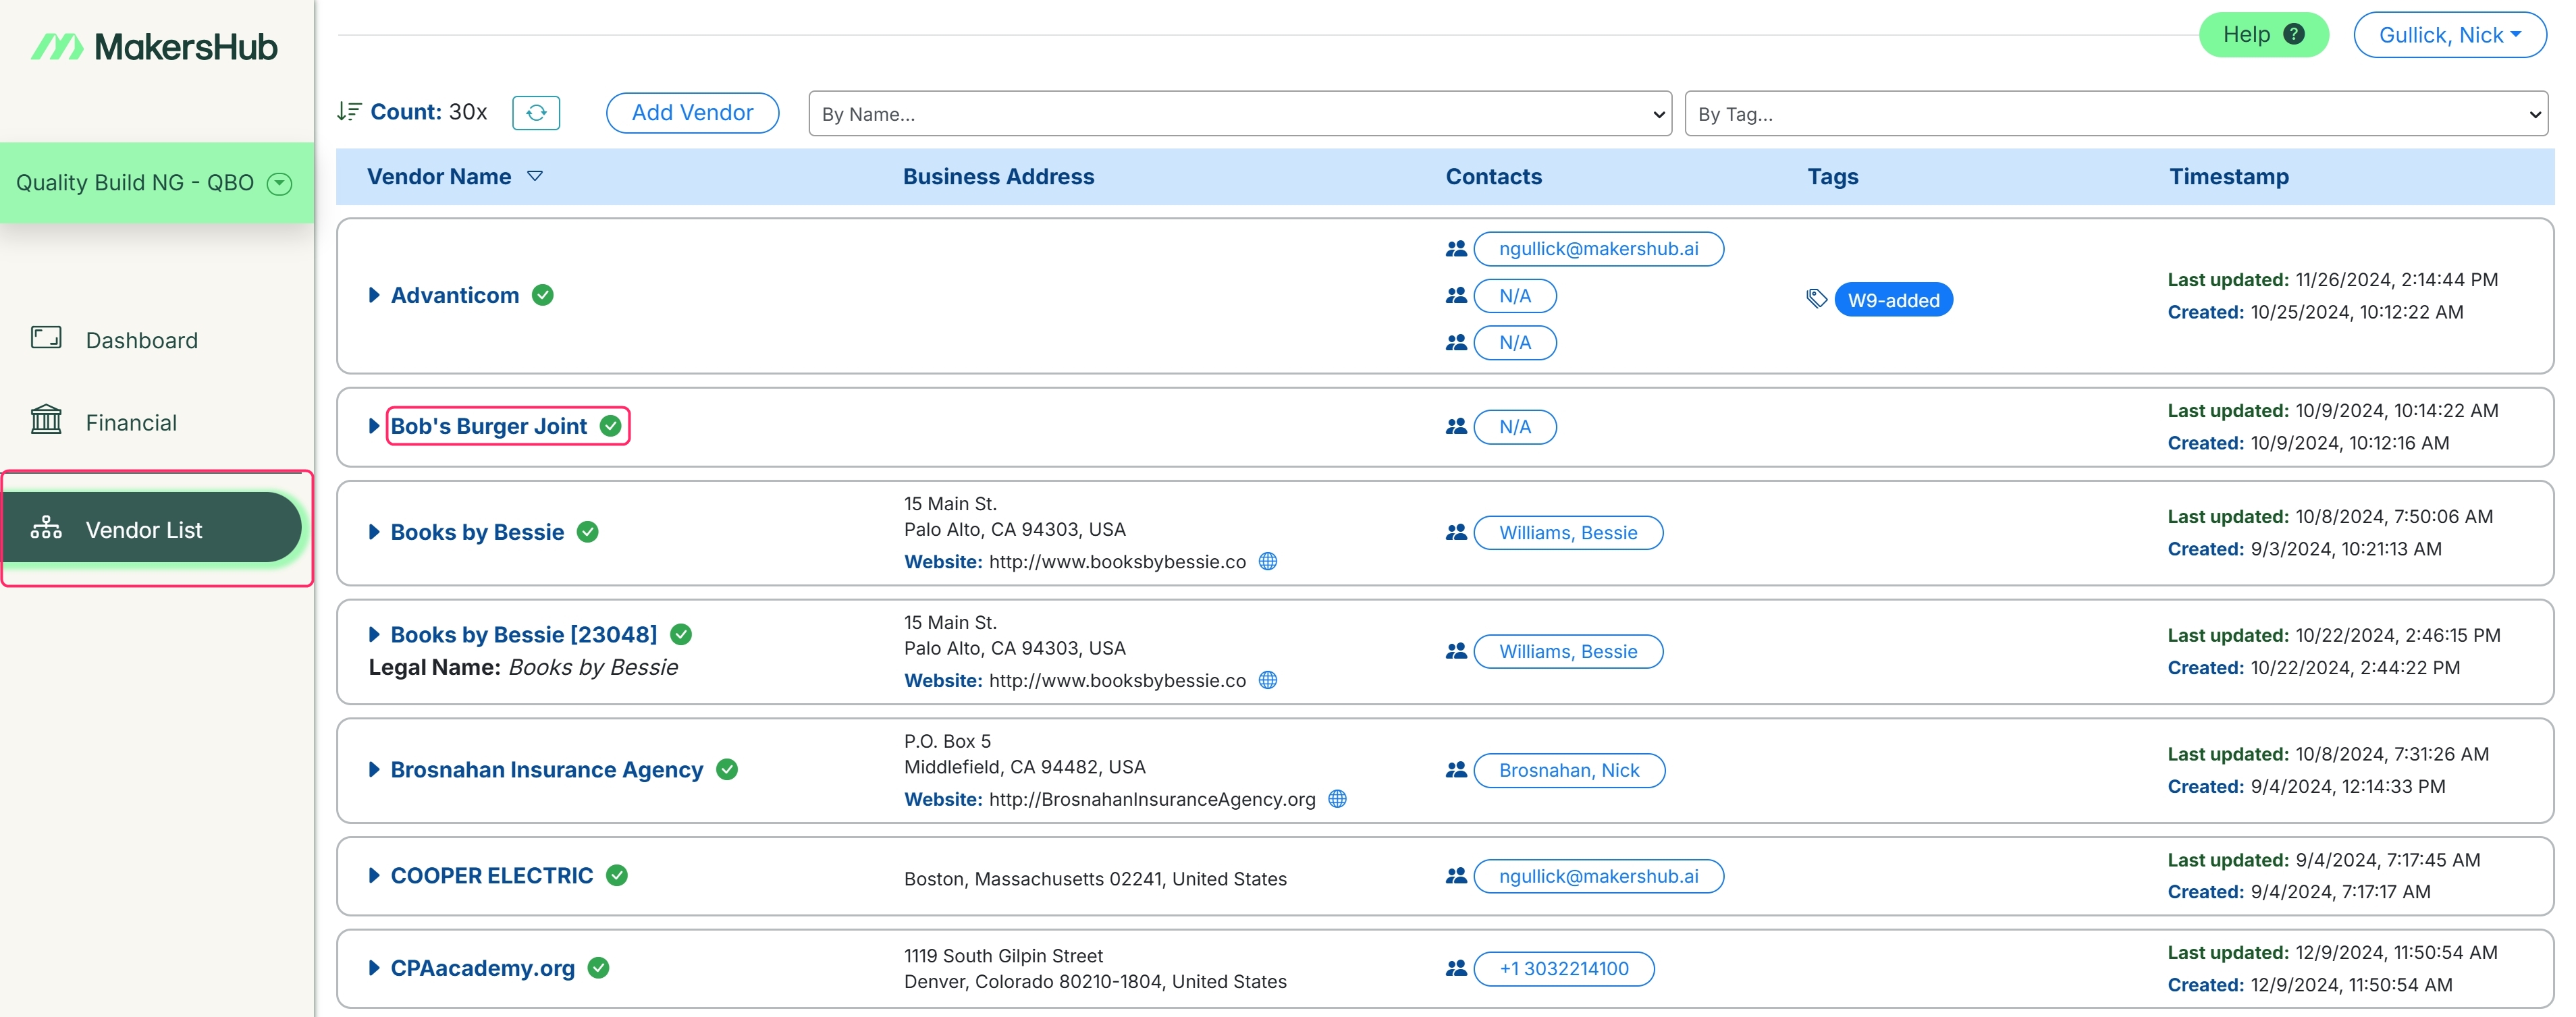Go to Dashboard in the sidebar
The image size is (2576, 1017).
click(142, 340)
